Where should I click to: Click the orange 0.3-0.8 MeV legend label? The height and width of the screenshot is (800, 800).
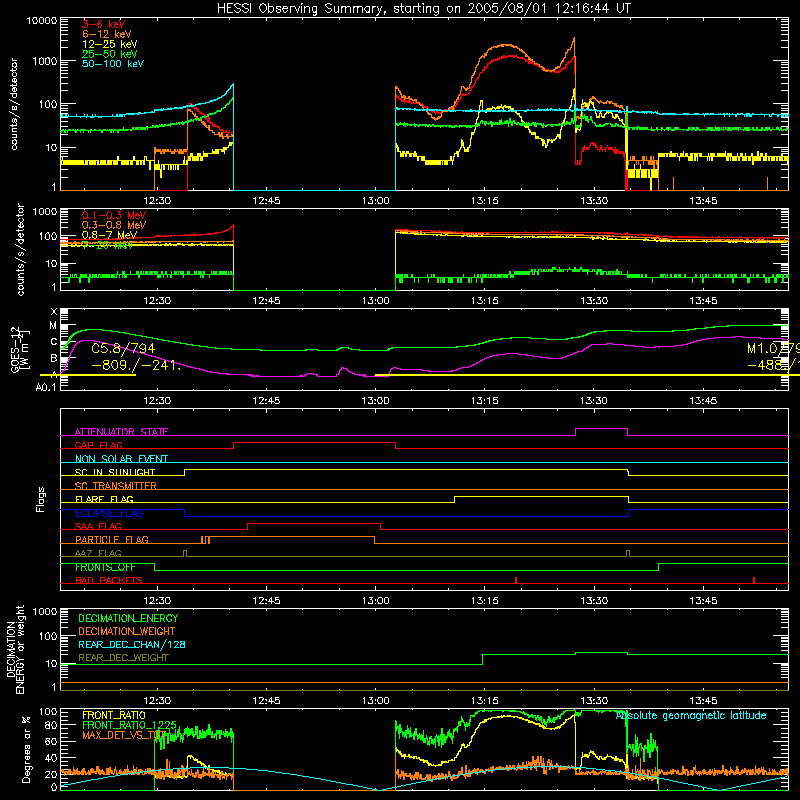[x=114, y=225]
